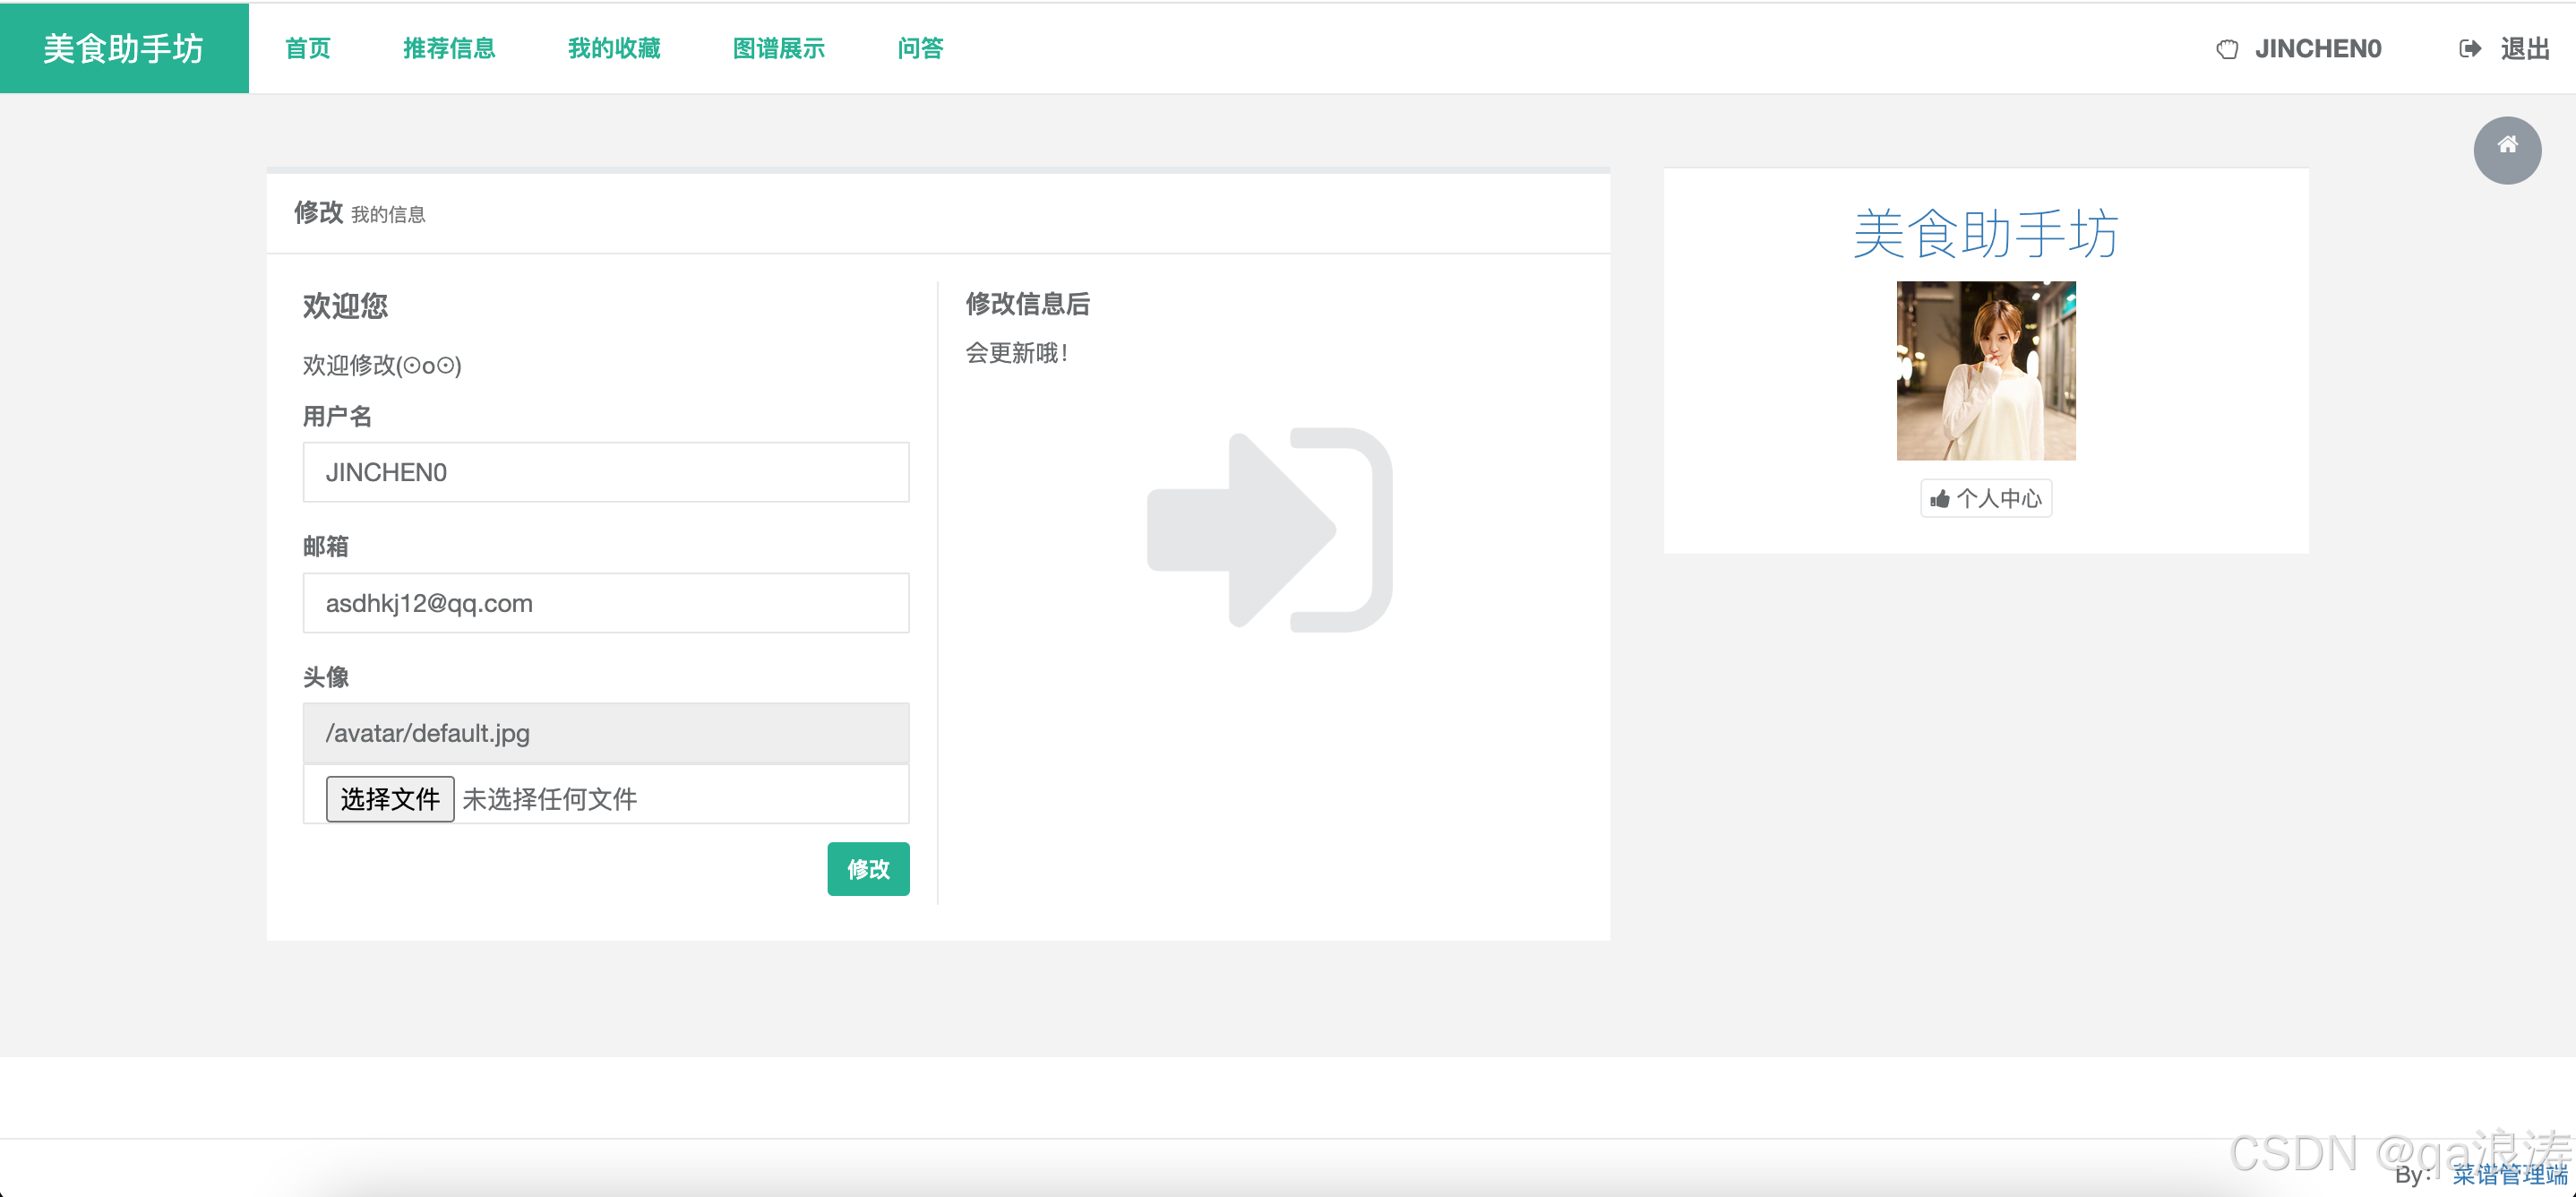Click the 会更新哦! text
2576x1197 pixels.
coord(1016,353)
